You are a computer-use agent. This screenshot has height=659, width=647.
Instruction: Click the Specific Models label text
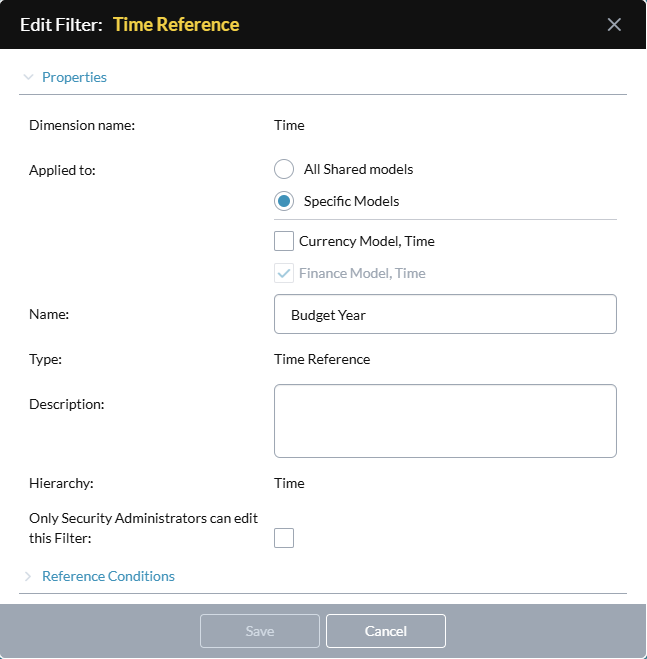pos(351,201)
